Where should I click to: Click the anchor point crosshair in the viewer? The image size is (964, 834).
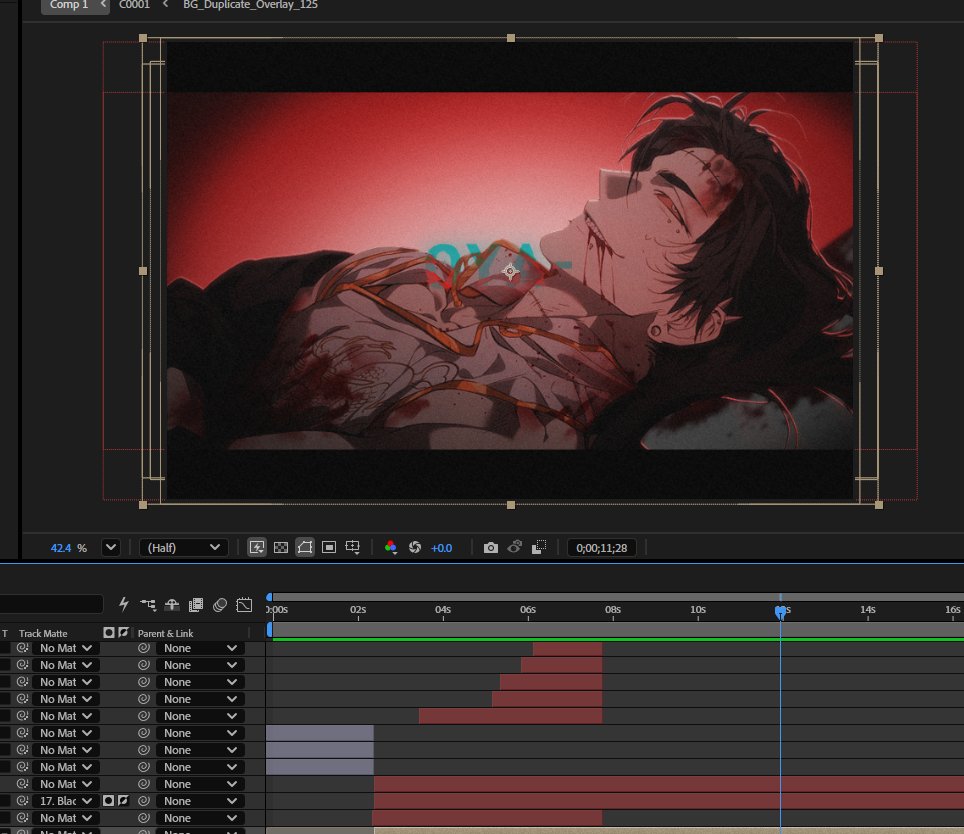click(x=510, y=271)
